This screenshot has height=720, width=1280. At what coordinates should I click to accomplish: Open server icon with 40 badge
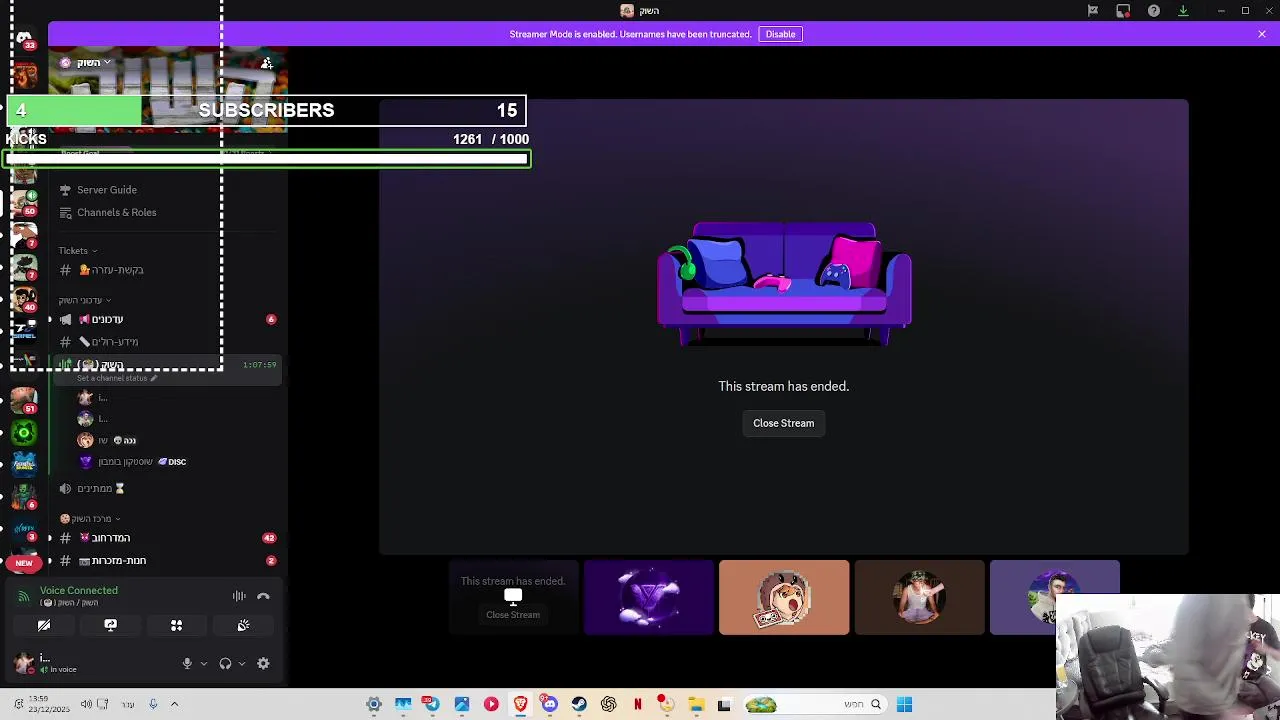coord(24,299)
